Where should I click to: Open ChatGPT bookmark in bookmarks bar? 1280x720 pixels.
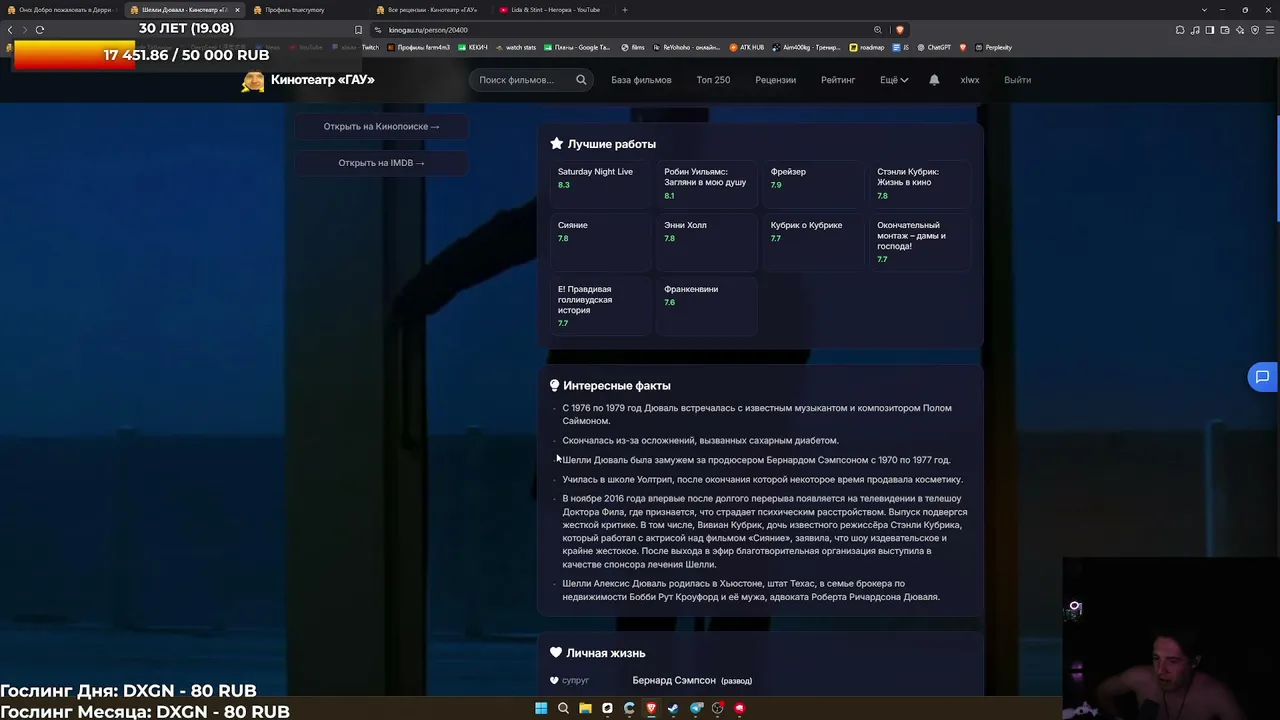pyautogui.click(x=934, y=47)
